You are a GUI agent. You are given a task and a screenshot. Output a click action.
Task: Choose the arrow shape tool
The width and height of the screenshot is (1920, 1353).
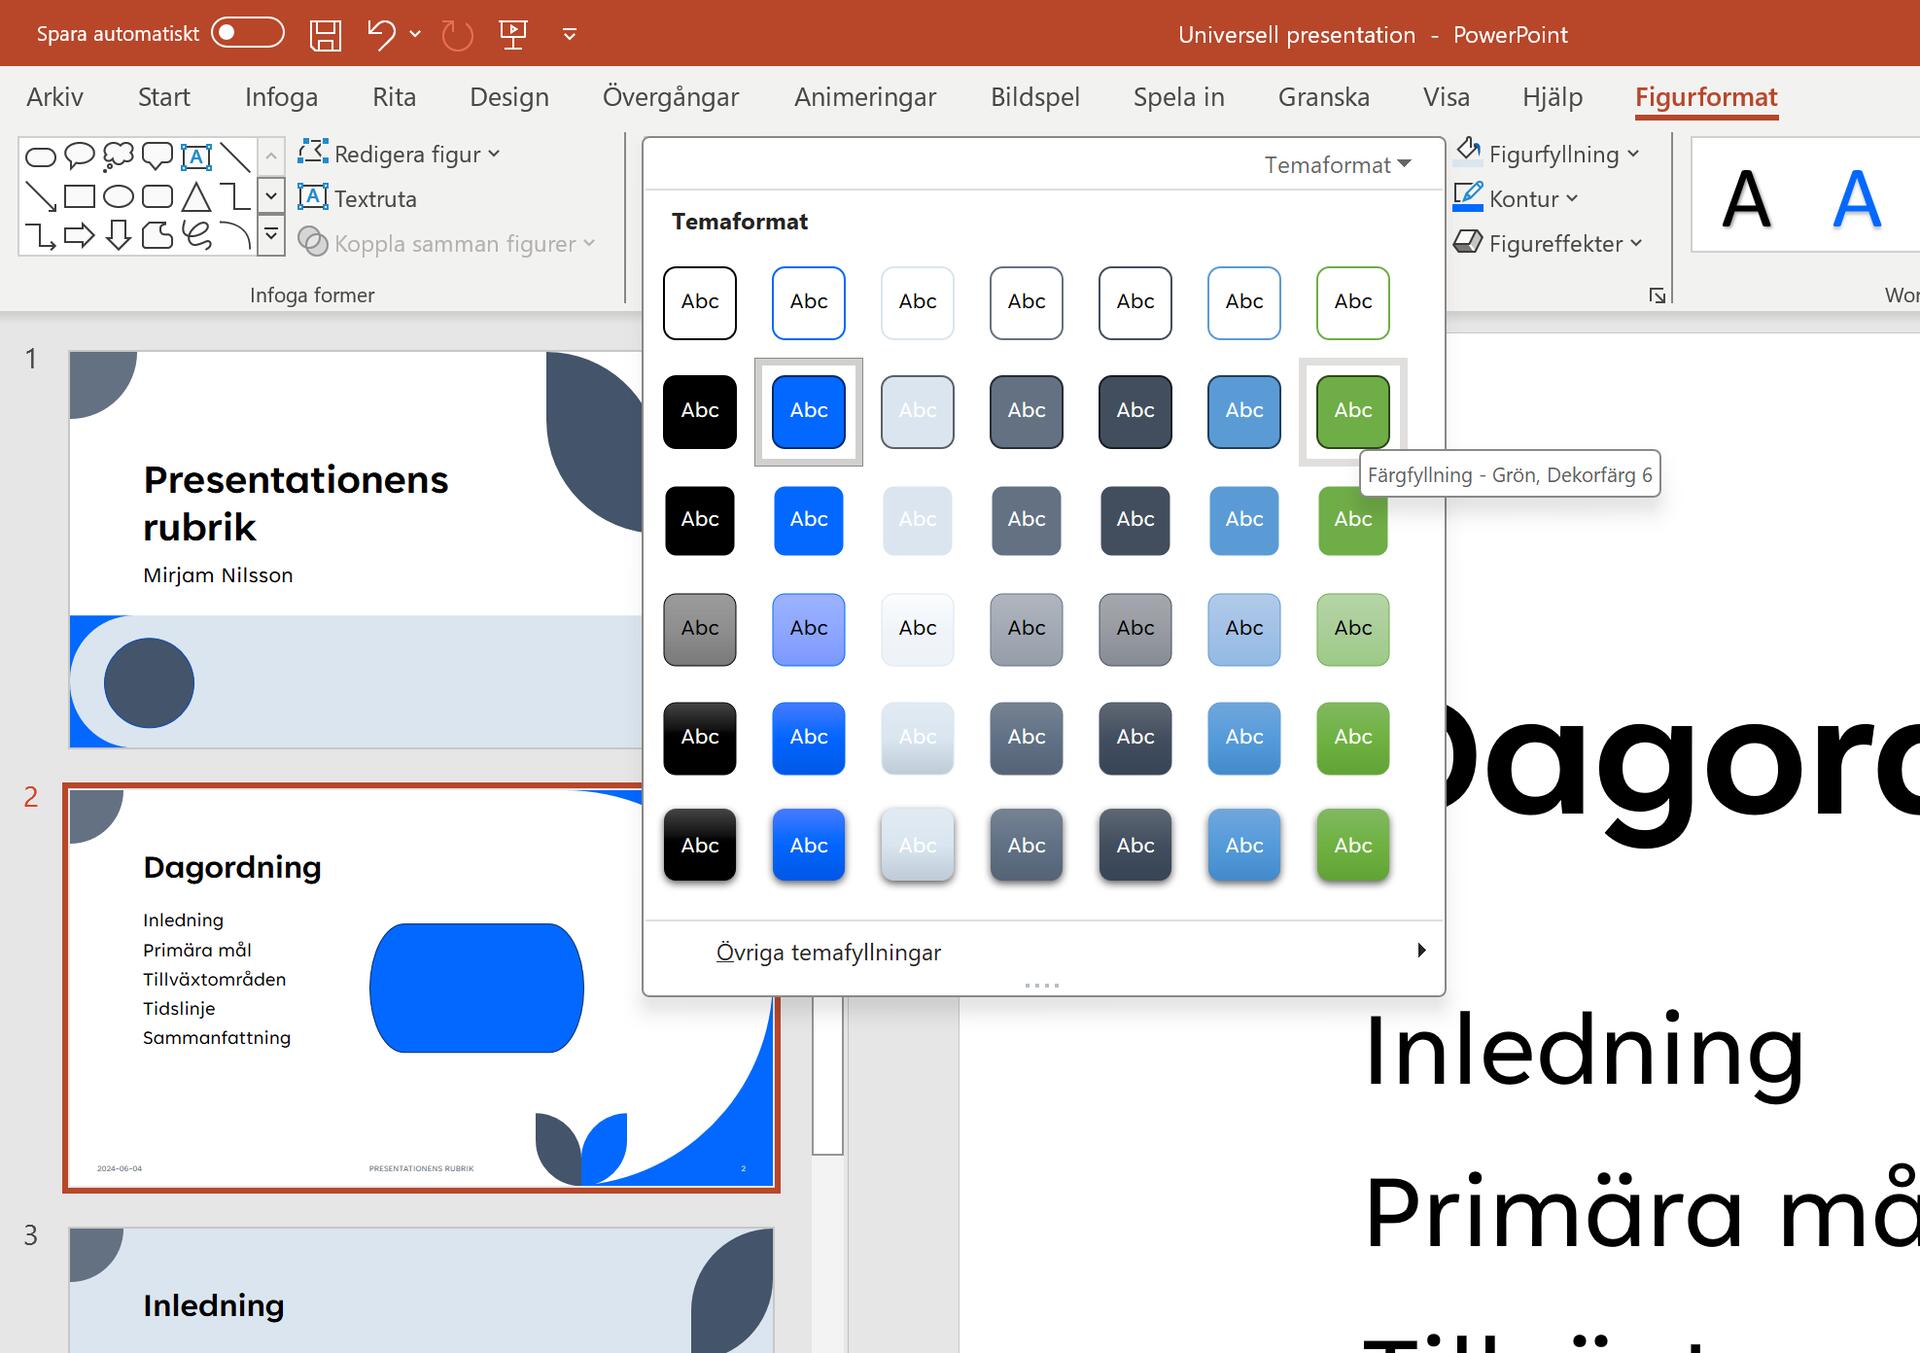[x=79, y=238]
